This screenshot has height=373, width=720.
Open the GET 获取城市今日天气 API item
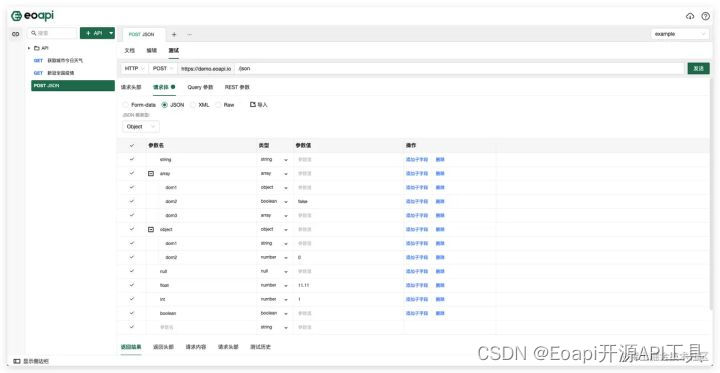click(x=73, y=60)
